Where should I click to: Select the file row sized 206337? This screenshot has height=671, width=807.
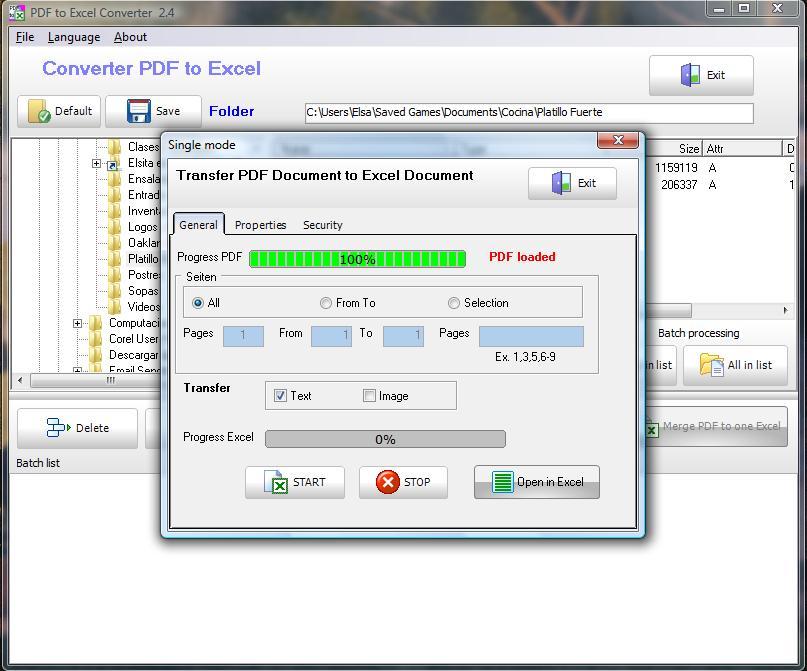(721, 185)
